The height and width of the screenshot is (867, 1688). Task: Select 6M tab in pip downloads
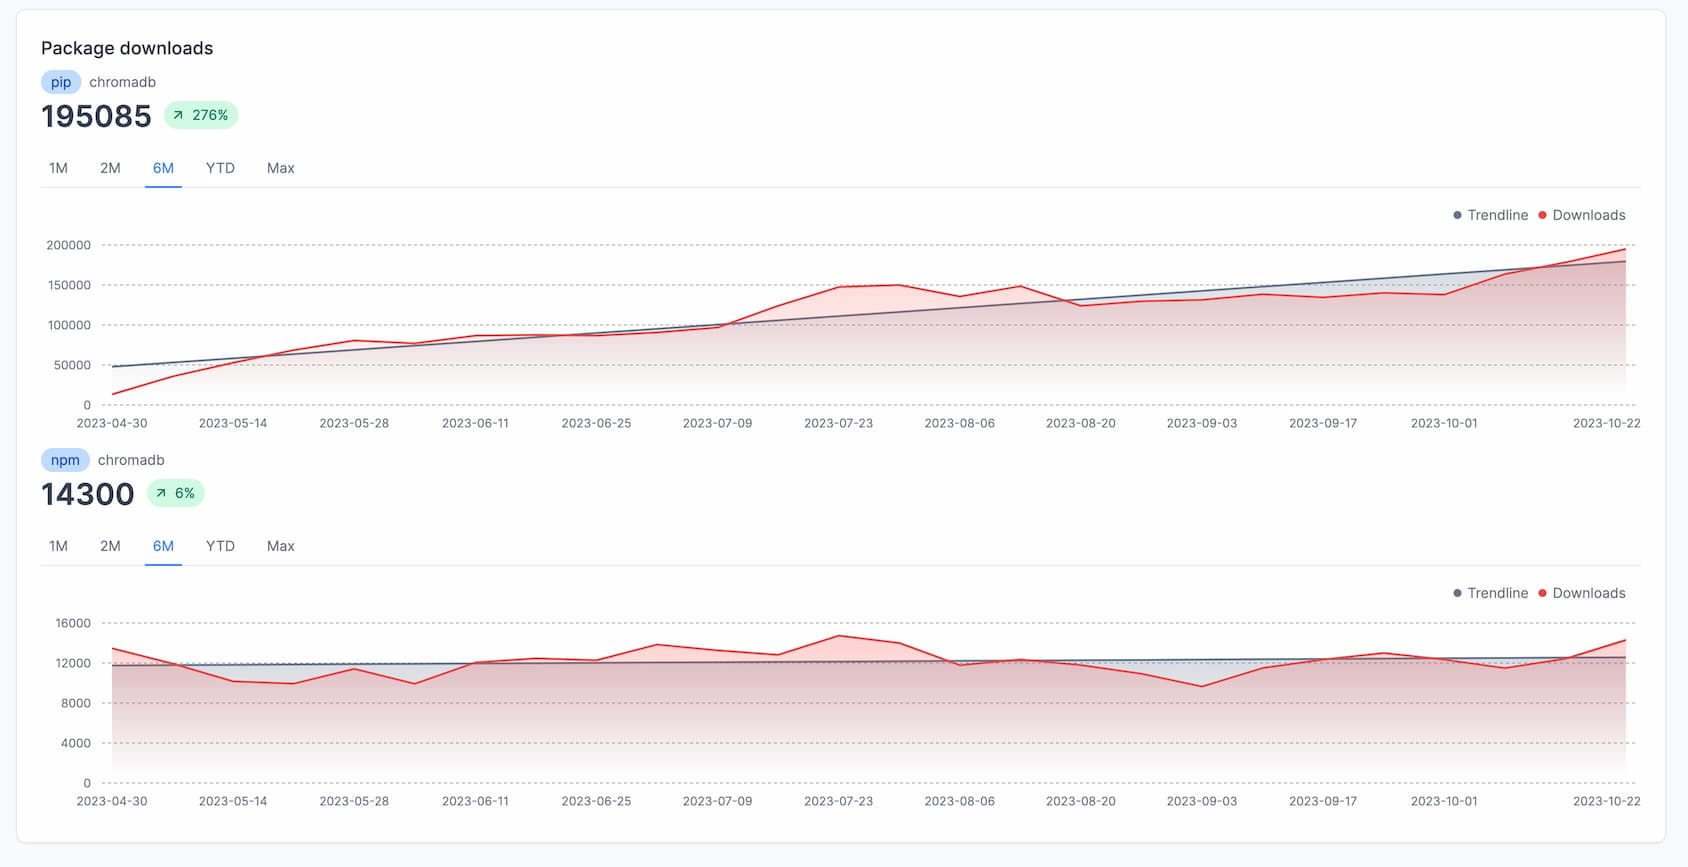pyautogui.click(x=163, y=168)
